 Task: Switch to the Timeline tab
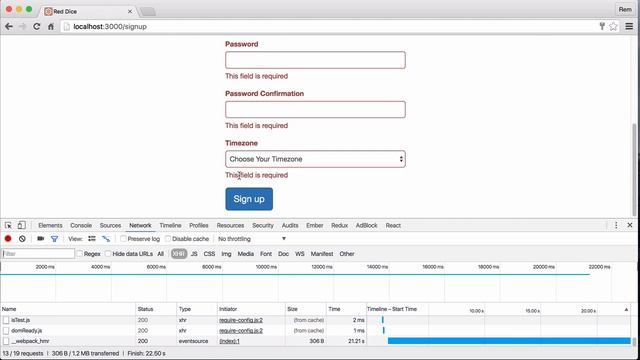170,225
